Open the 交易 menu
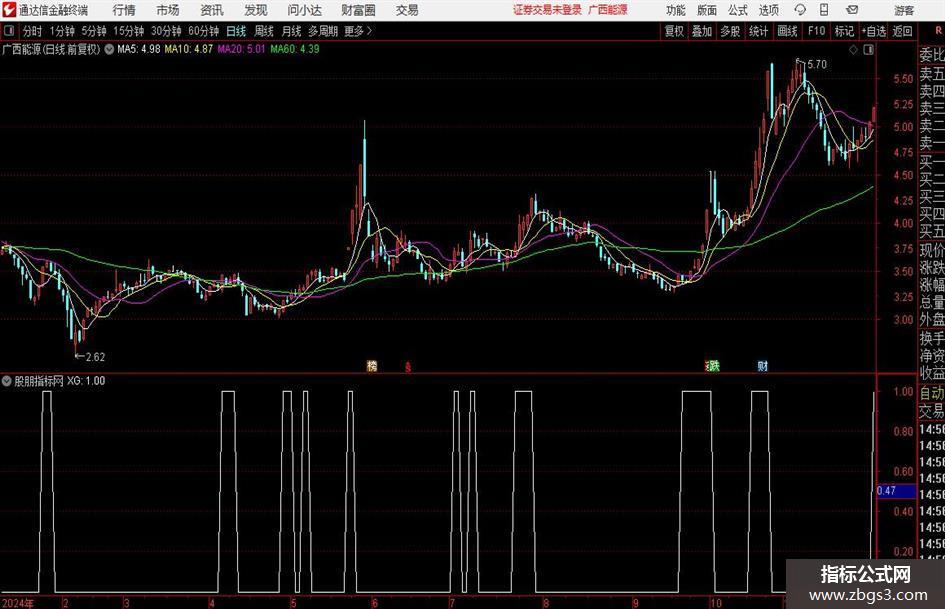This screenshot has width=945, height=609. [407, 10]
